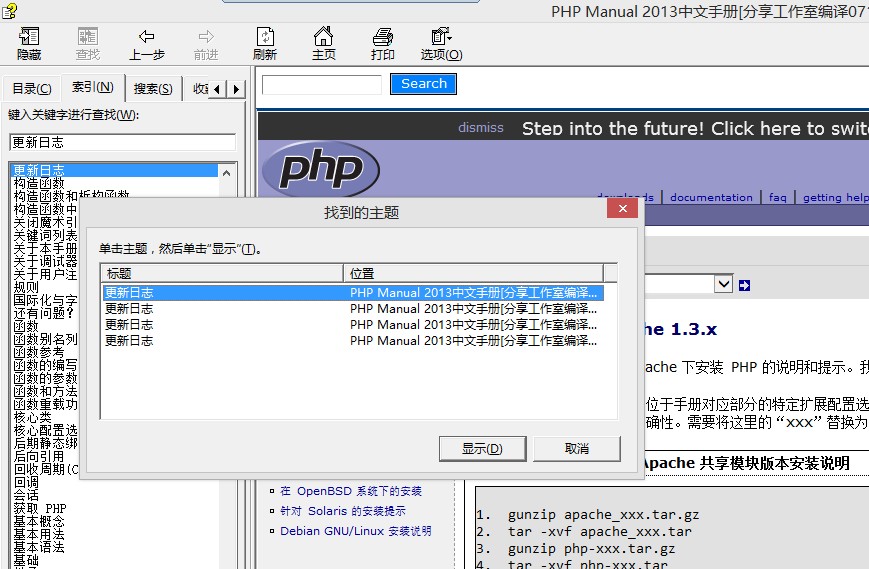Select 基本语法 in the index list

point(39,547)
